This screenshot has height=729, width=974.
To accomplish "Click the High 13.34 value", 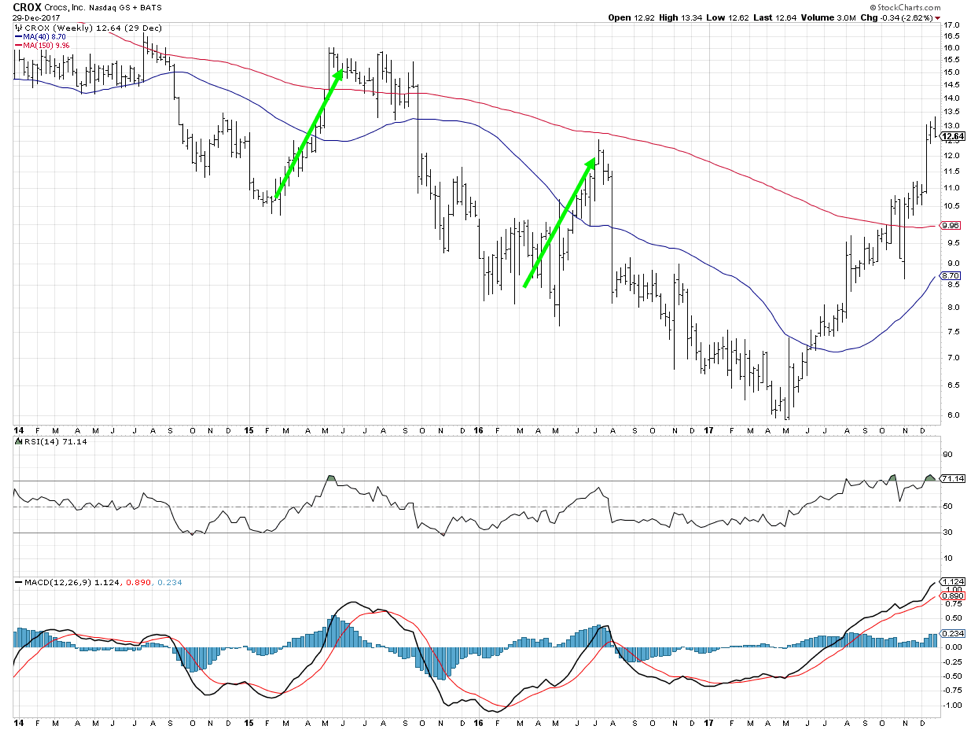I will [680, 18].
